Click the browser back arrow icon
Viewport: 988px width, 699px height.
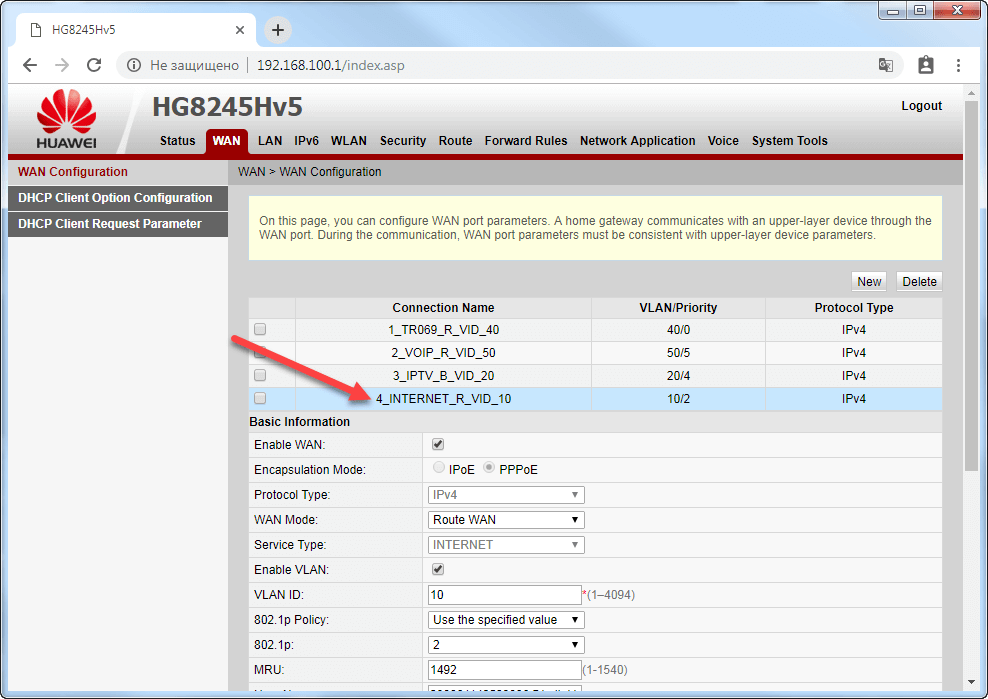click(x=30, y=65)
